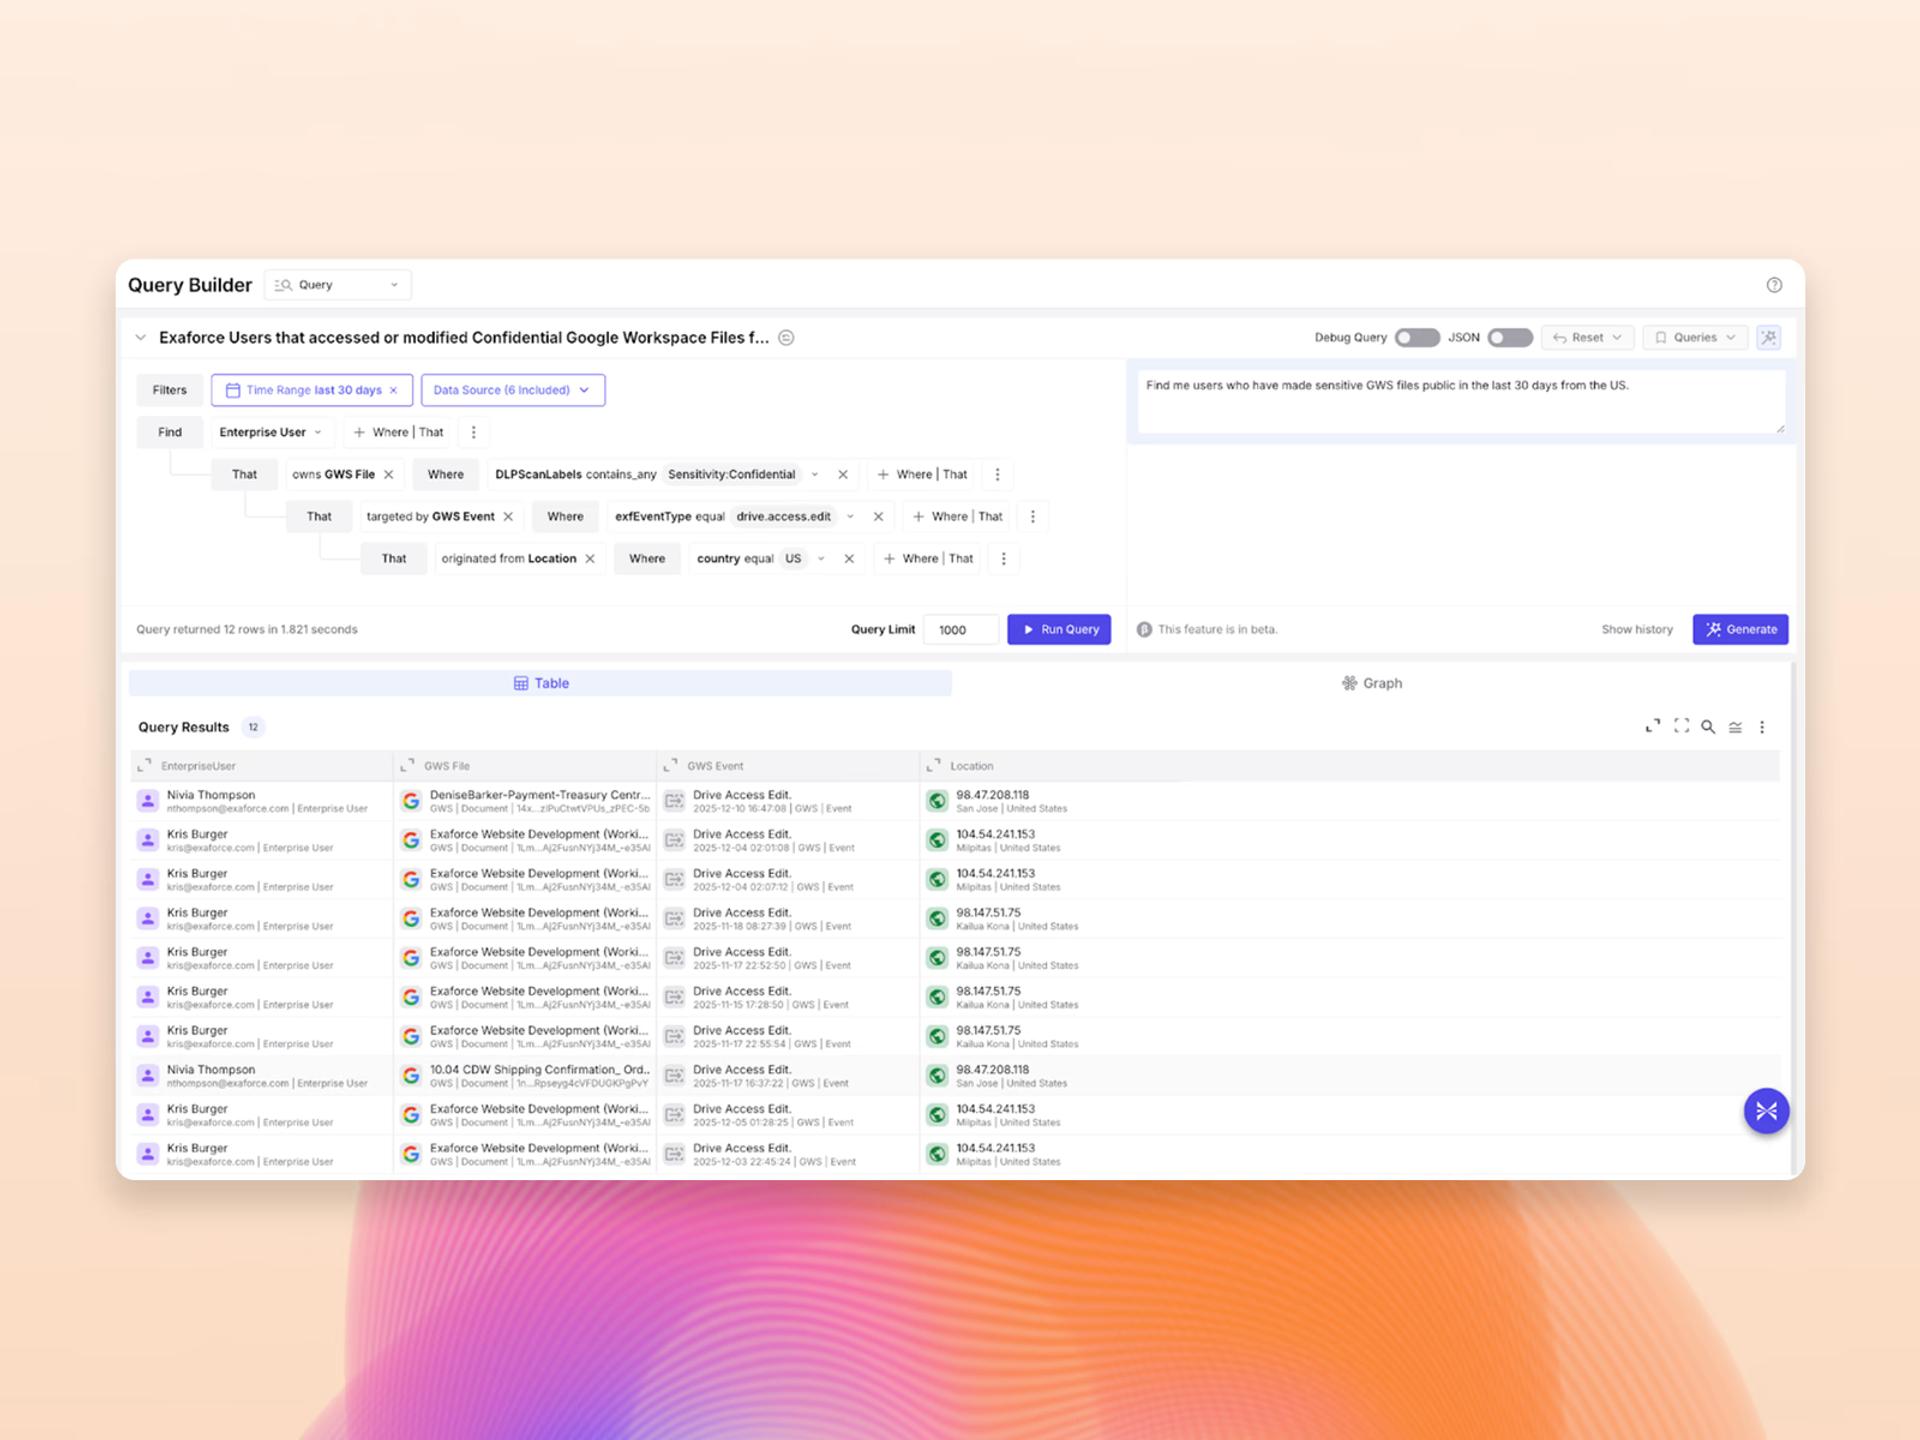This screenshot has width=1920, height=1440.
Task: Delete the exfEventType equal condition
Action: tap(878, 517)
